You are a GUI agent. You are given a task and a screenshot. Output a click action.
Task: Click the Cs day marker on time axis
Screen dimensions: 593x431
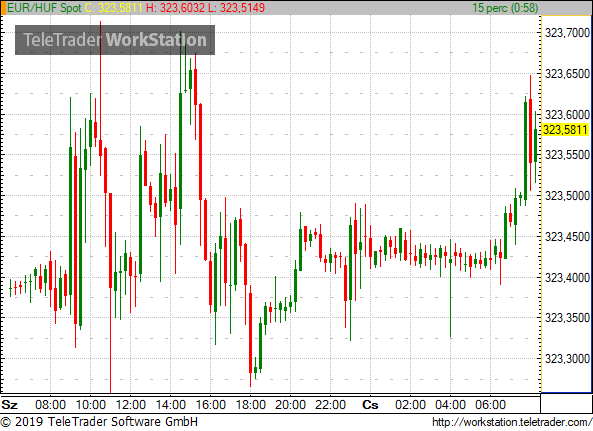[x=370, y=405]
